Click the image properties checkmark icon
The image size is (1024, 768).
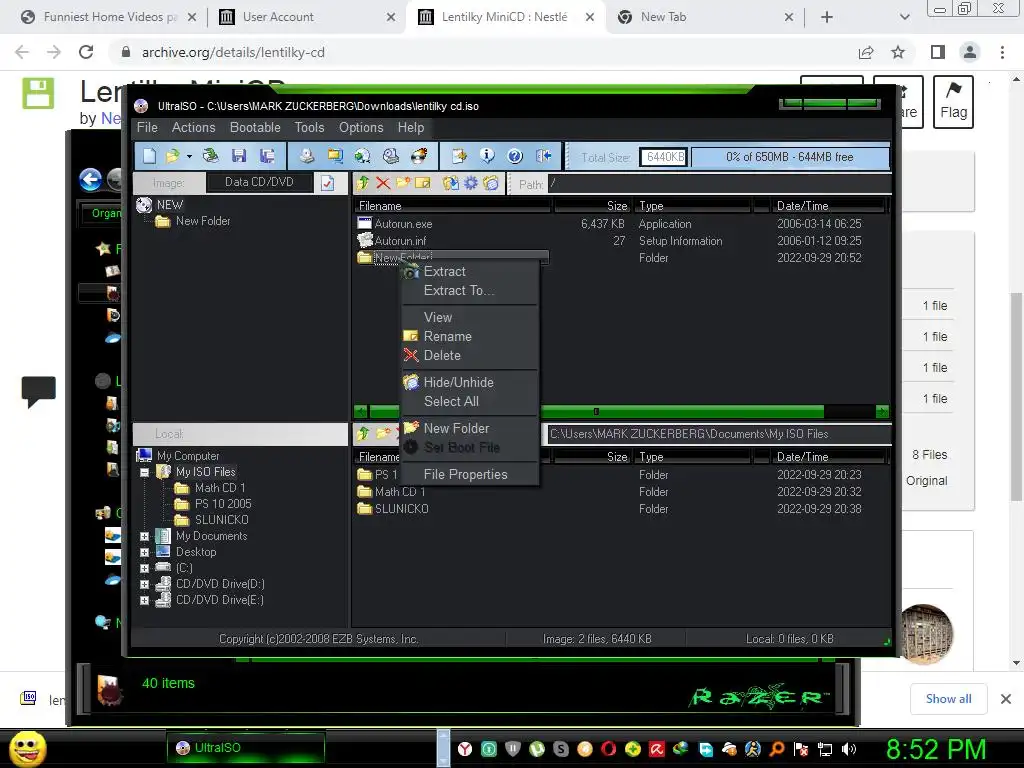point(327,184)
